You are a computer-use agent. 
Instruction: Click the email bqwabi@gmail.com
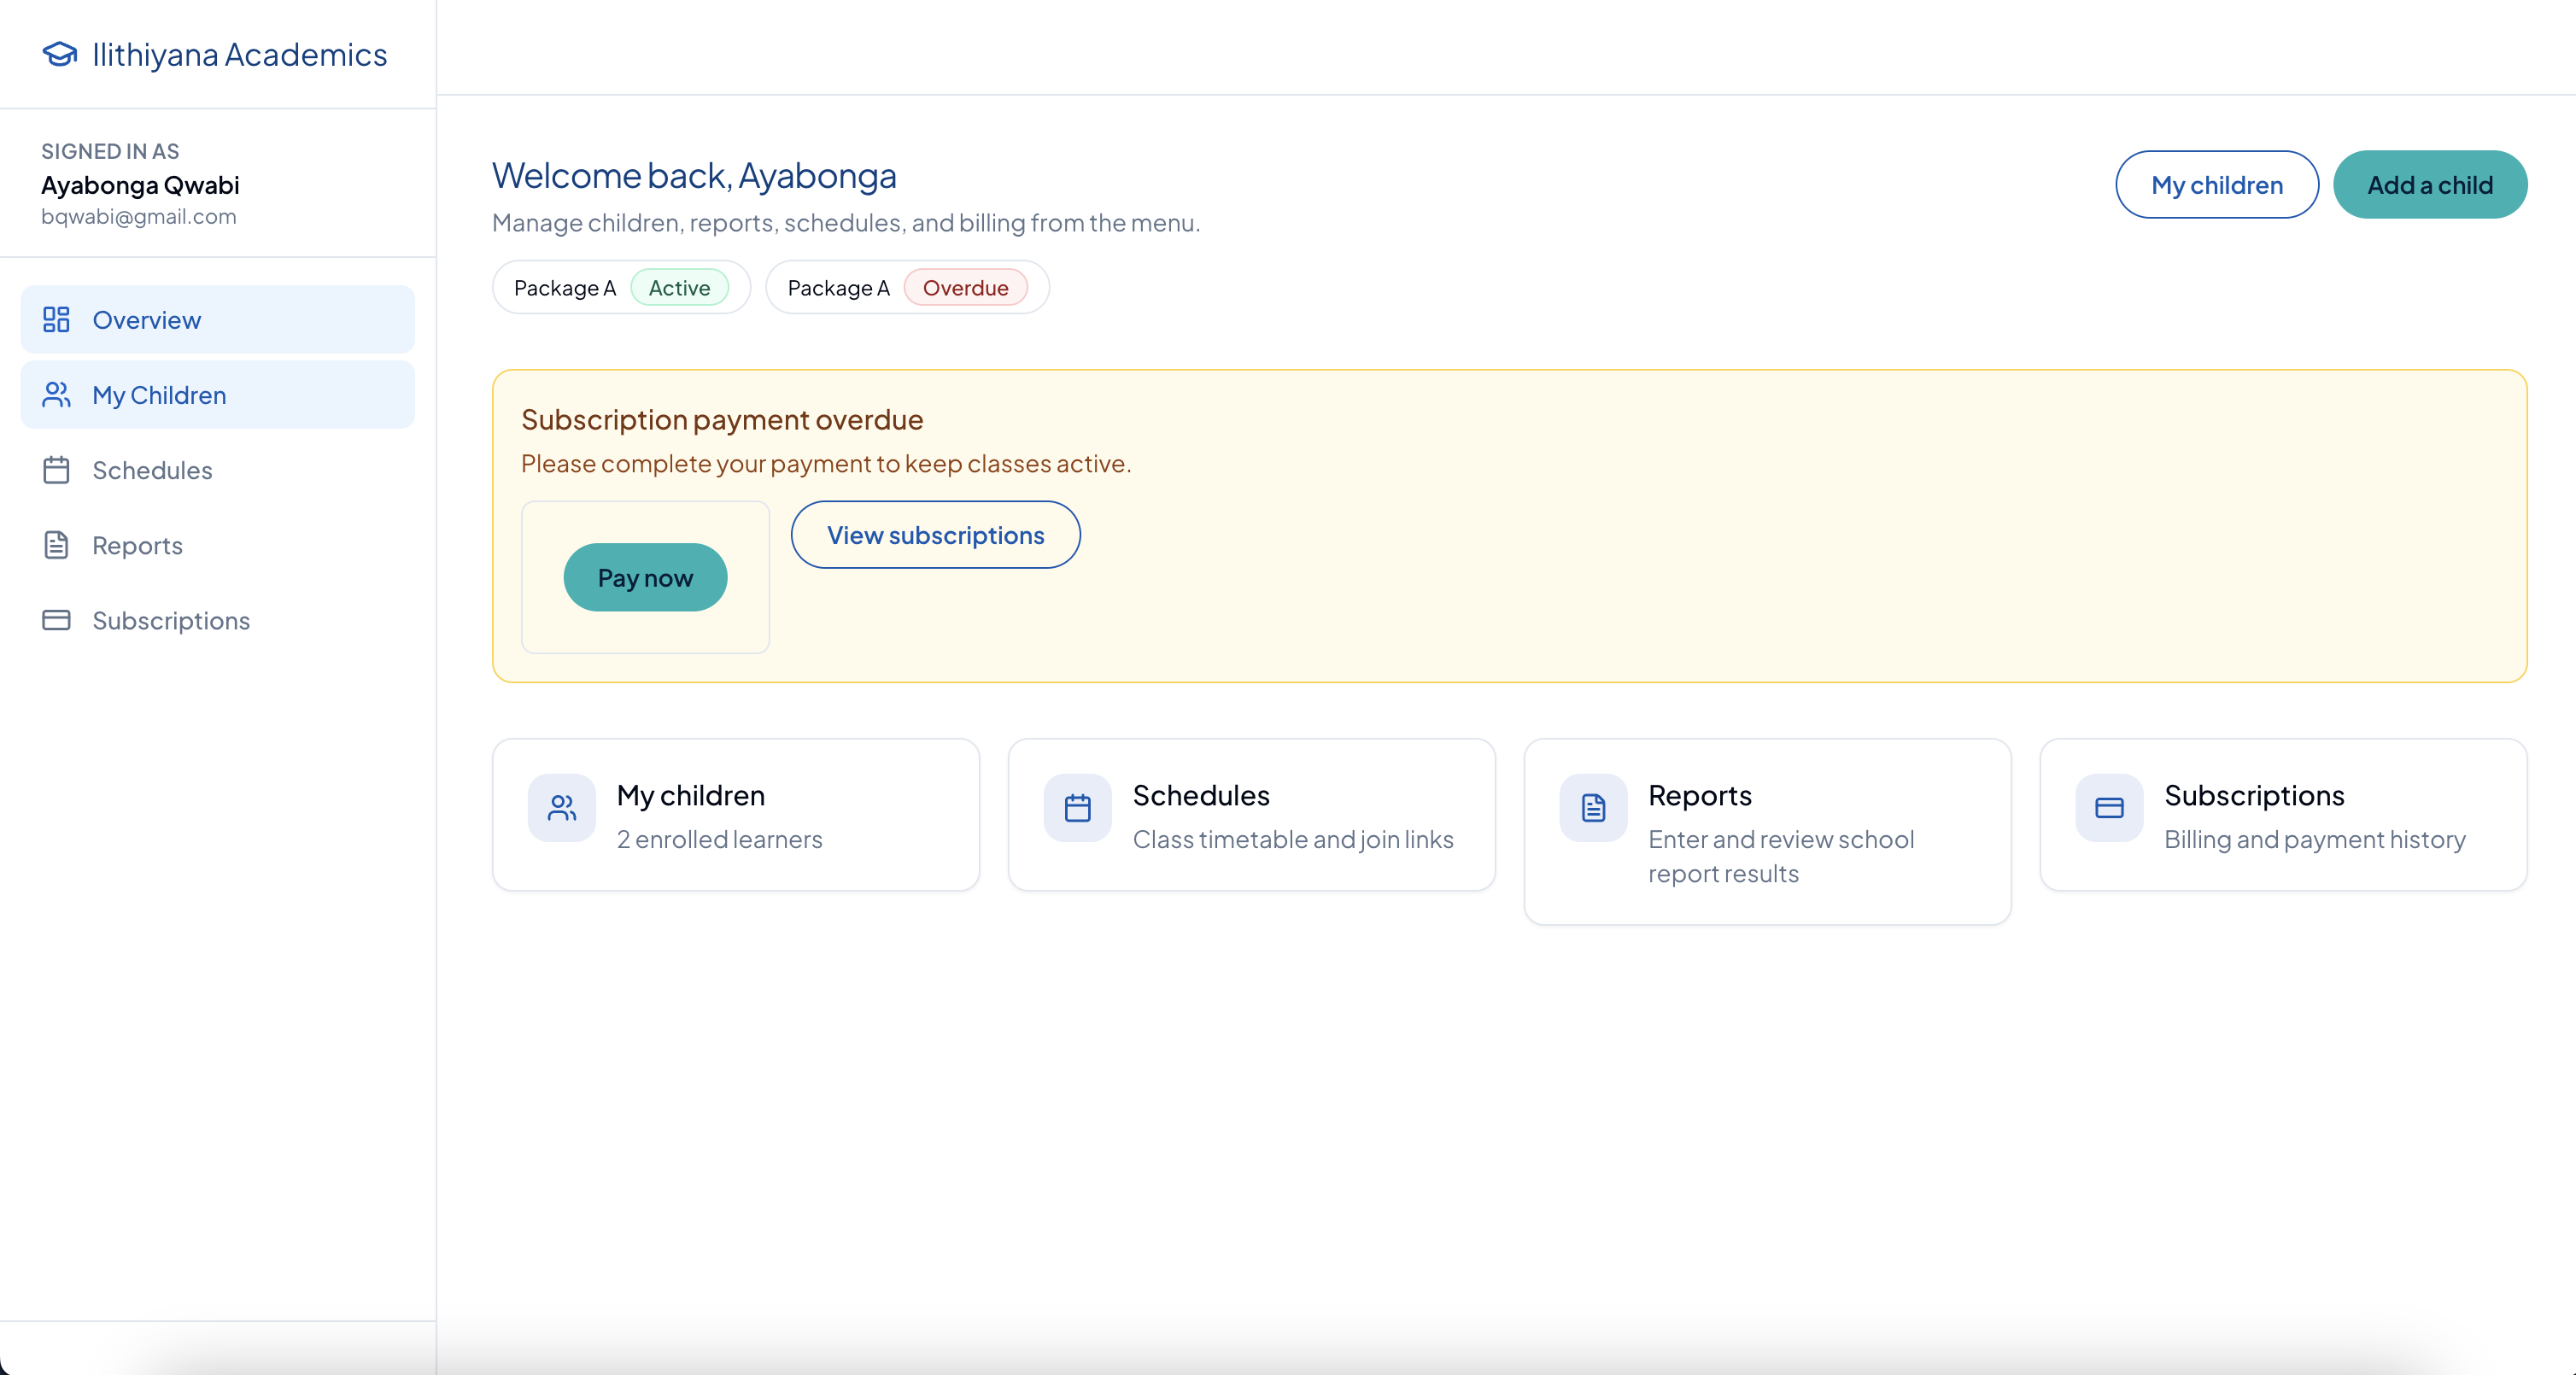139,216
